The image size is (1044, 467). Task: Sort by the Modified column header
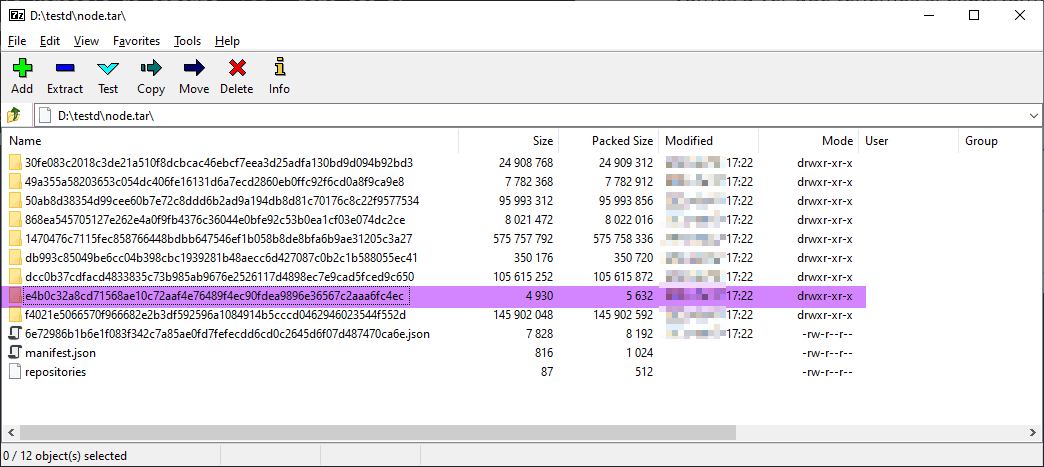click(689, 141)
